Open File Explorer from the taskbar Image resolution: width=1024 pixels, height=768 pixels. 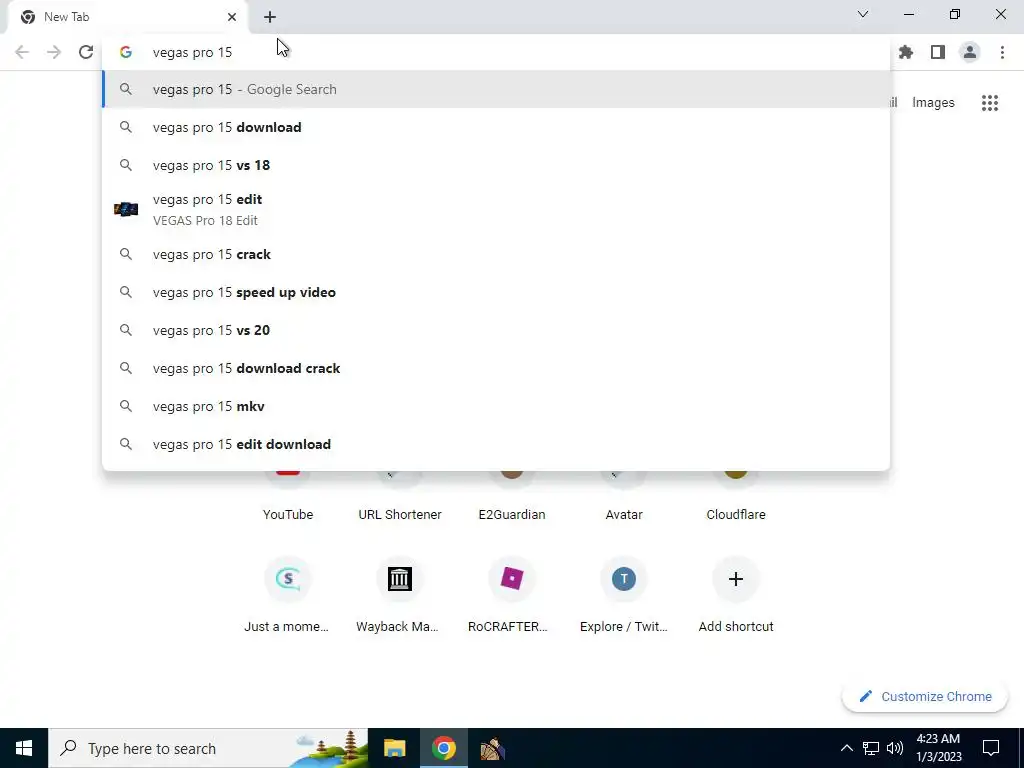click(x=394, y=748)
